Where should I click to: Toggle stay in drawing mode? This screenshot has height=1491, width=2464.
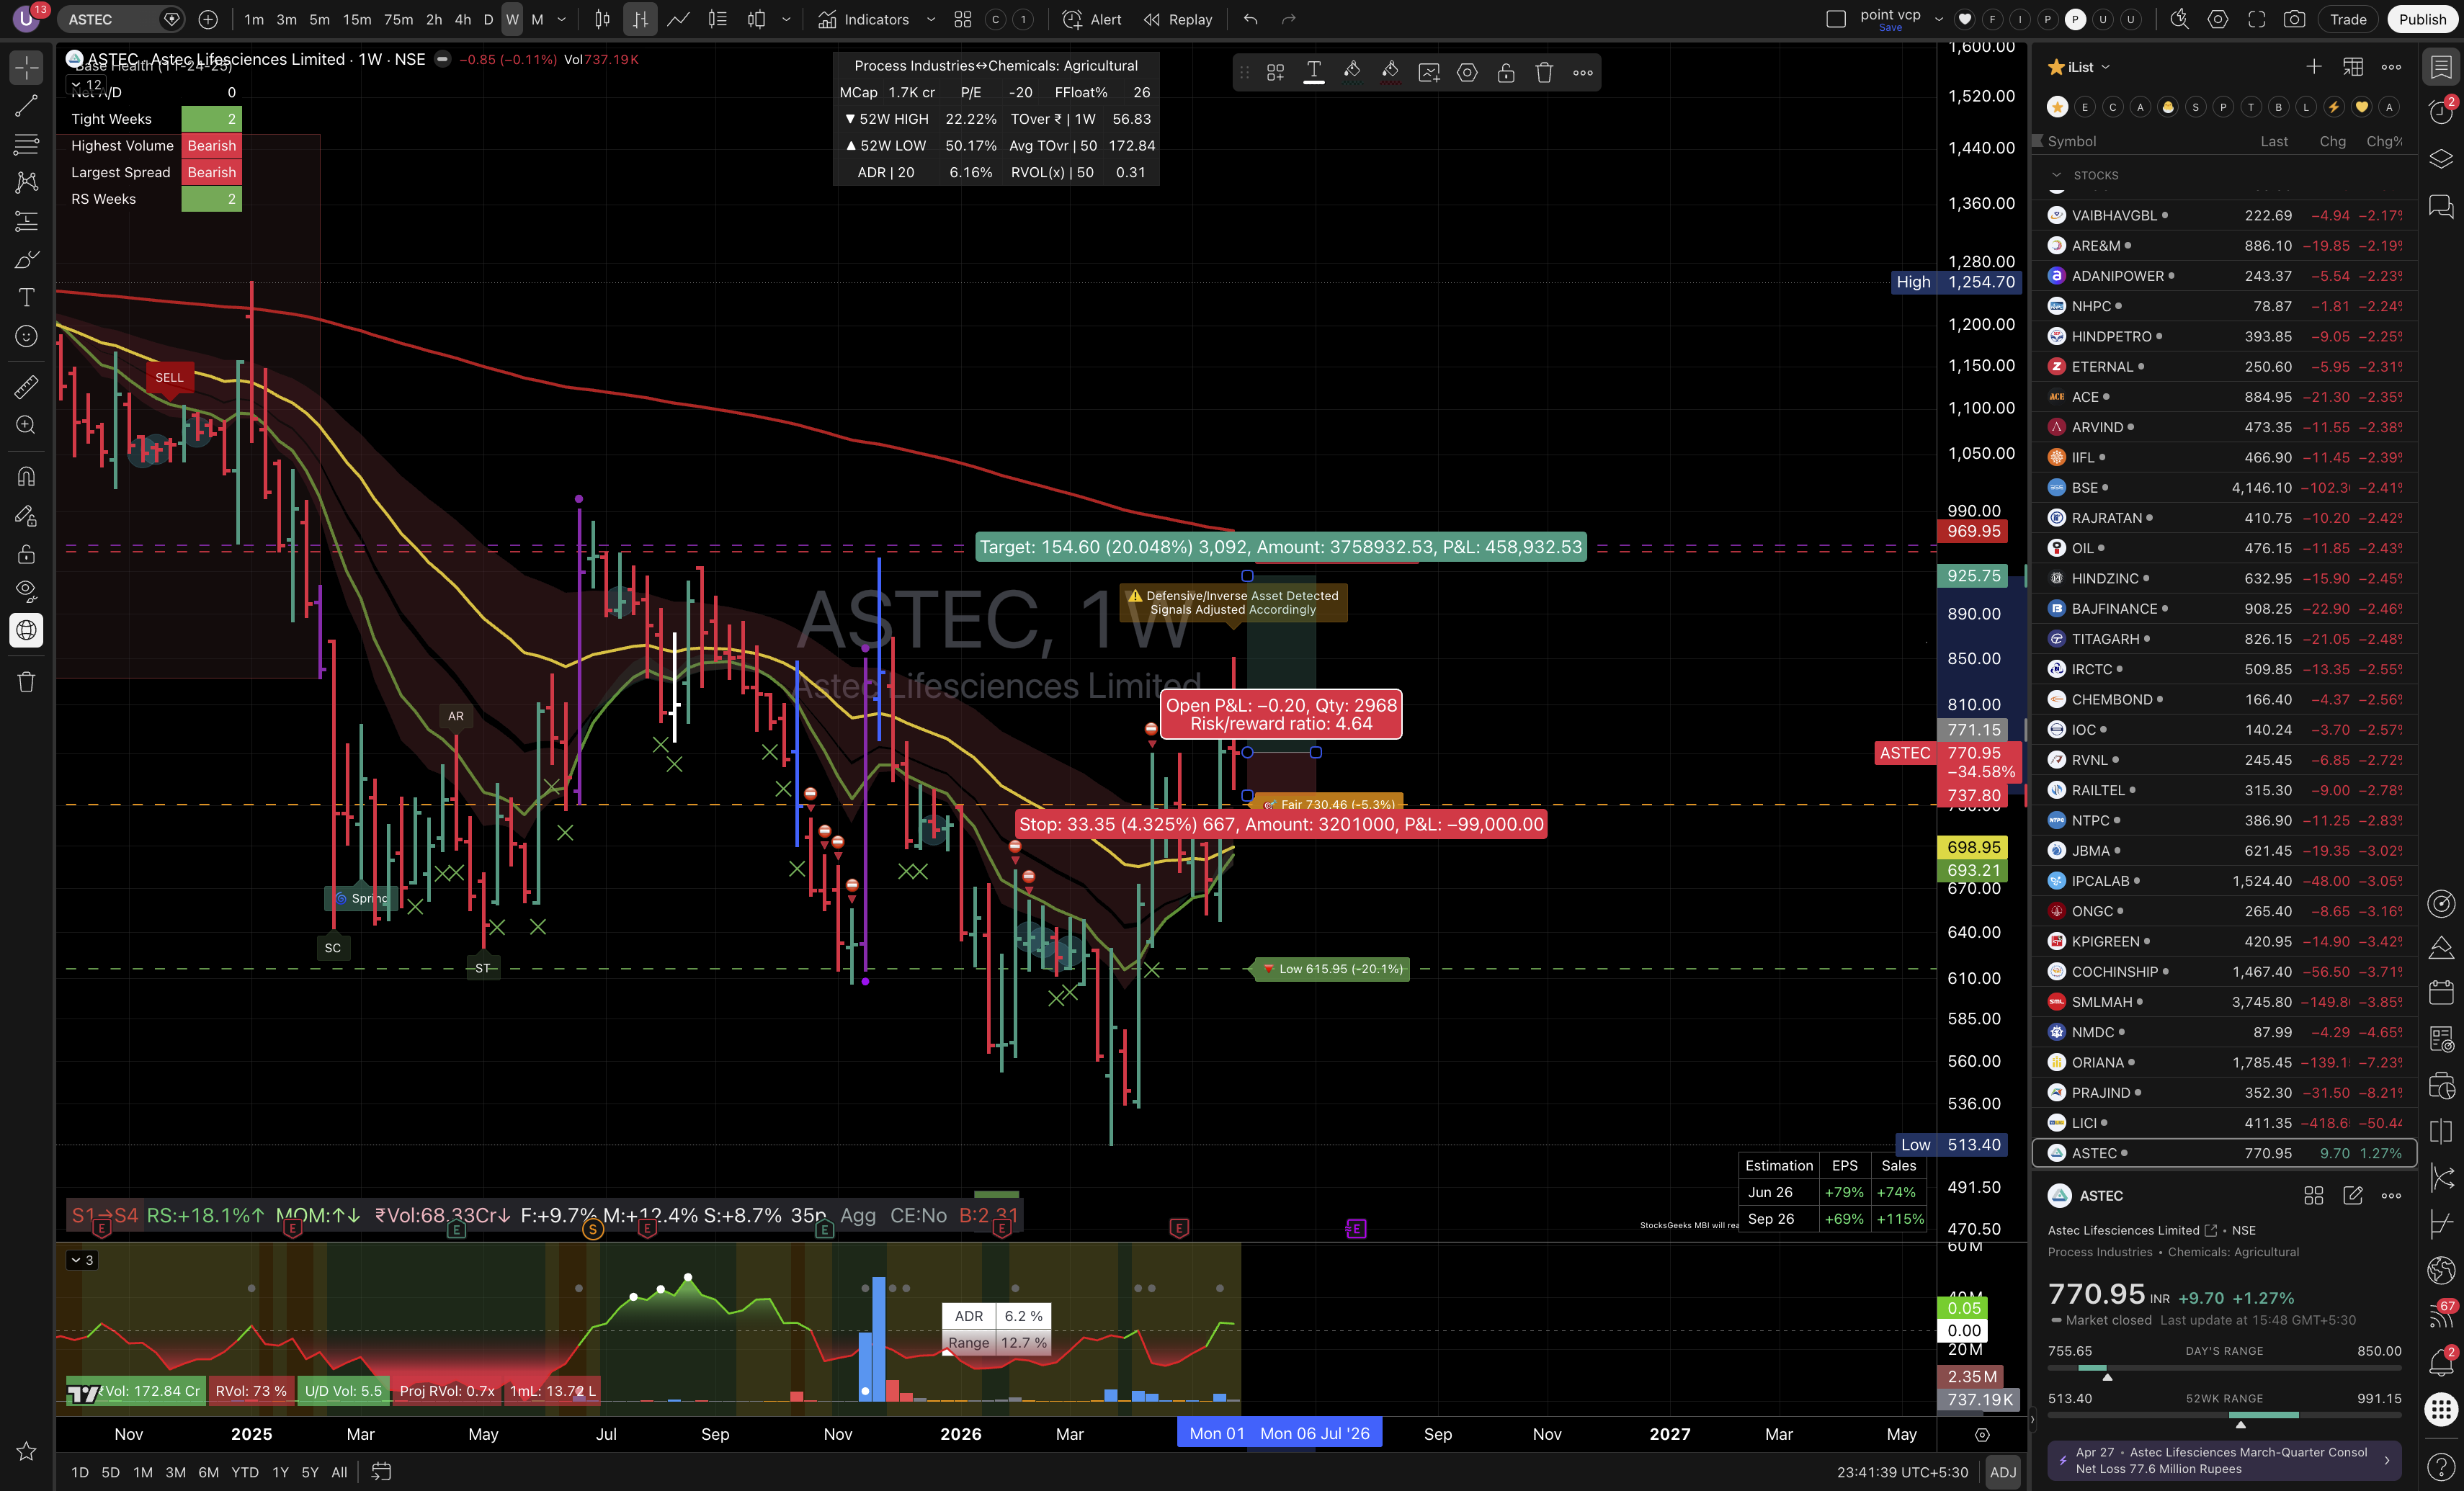coord(27,516)
